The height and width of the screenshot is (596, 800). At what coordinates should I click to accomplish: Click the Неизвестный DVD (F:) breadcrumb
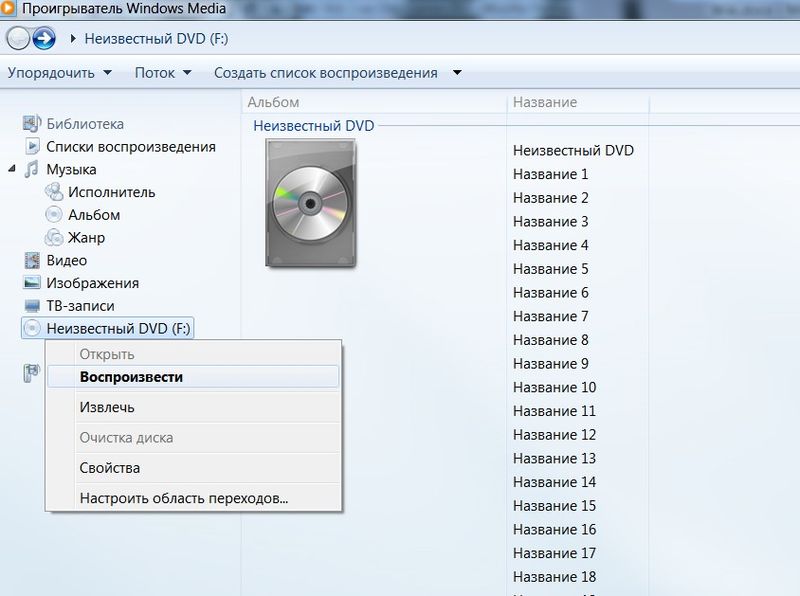tap(156, 39)
